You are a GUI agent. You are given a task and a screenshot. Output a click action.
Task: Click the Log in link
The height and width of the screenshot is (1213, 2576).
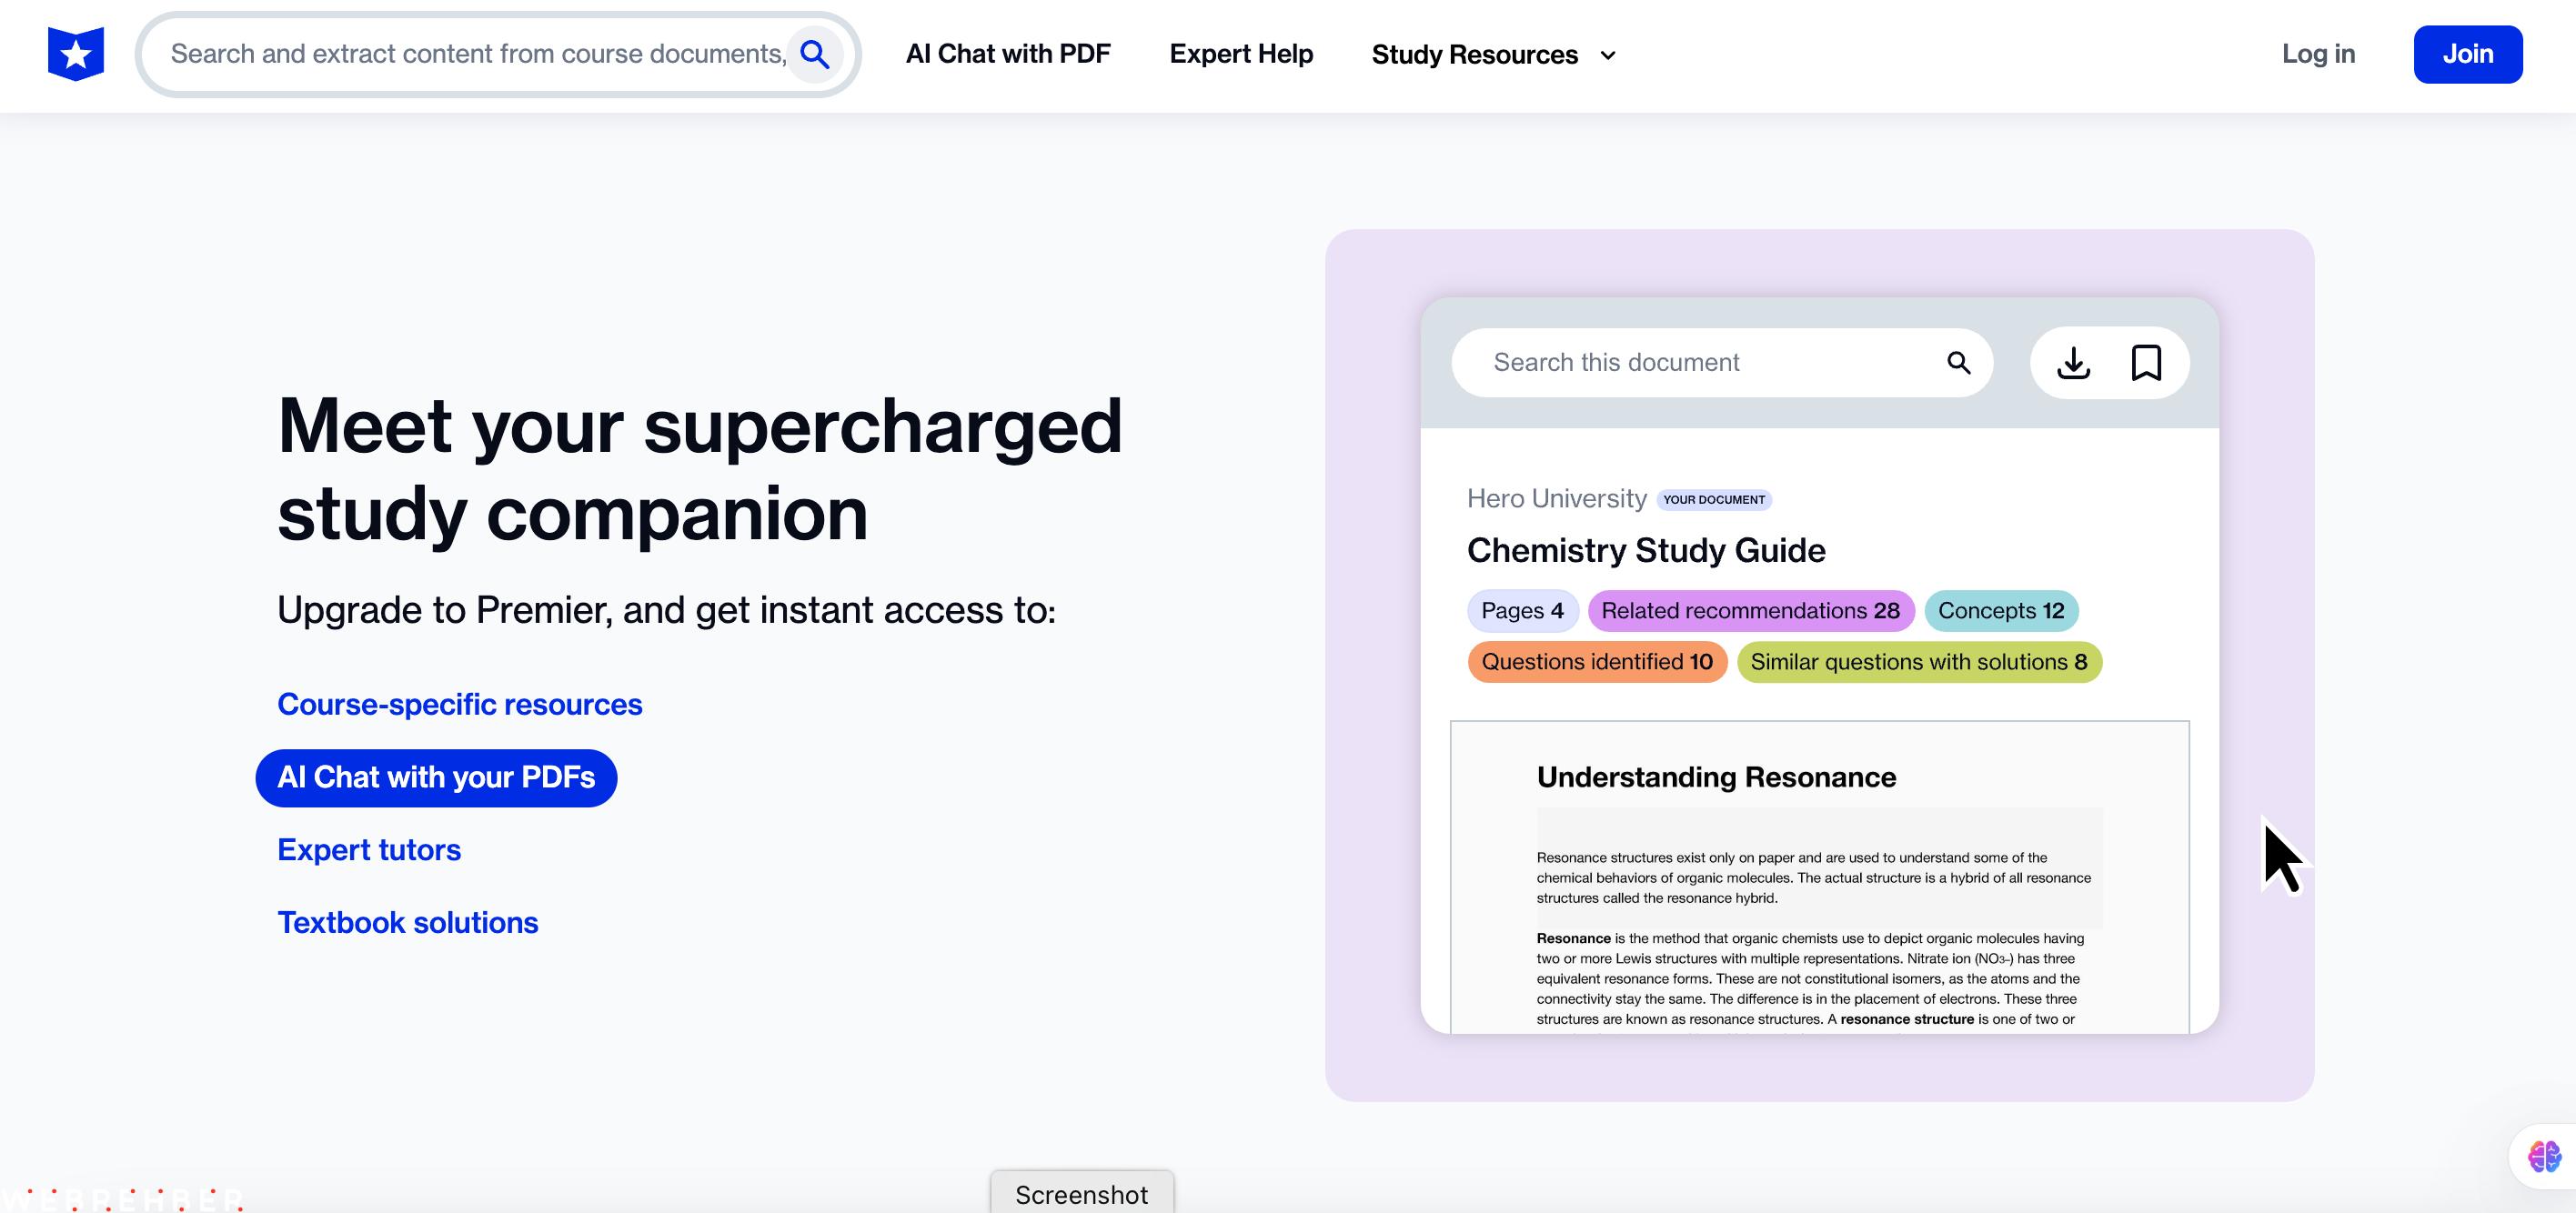tap(2318, 54)
